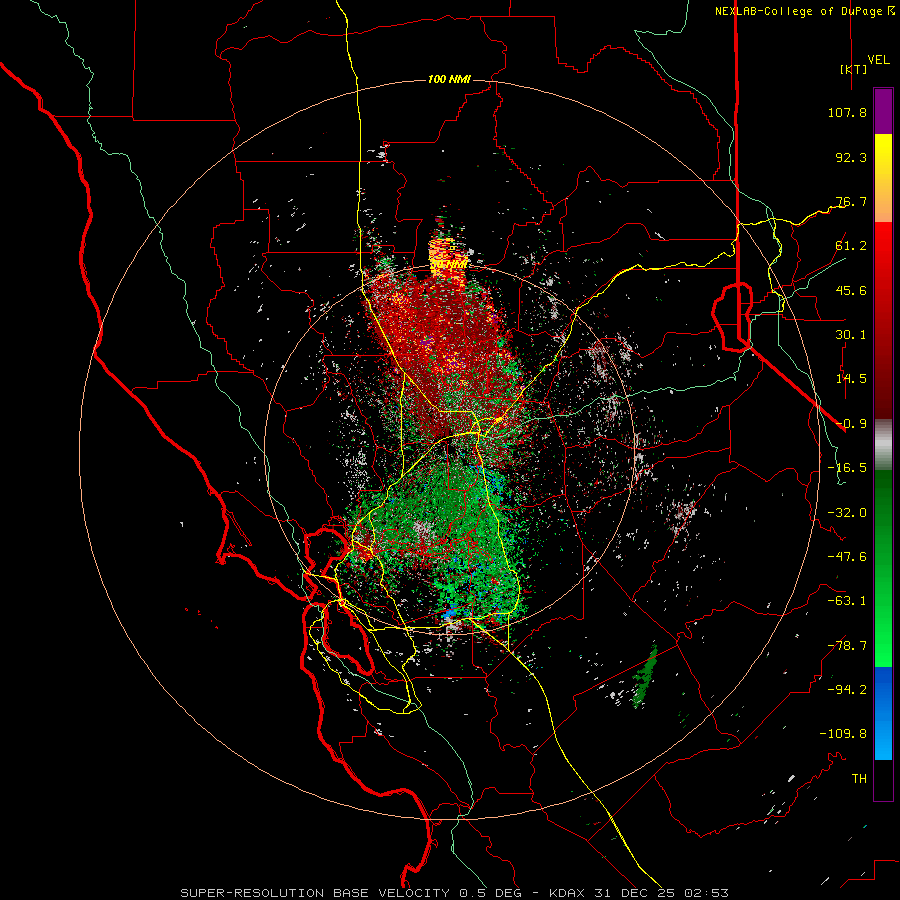Click the -78.7 scale value

point(847,646)
